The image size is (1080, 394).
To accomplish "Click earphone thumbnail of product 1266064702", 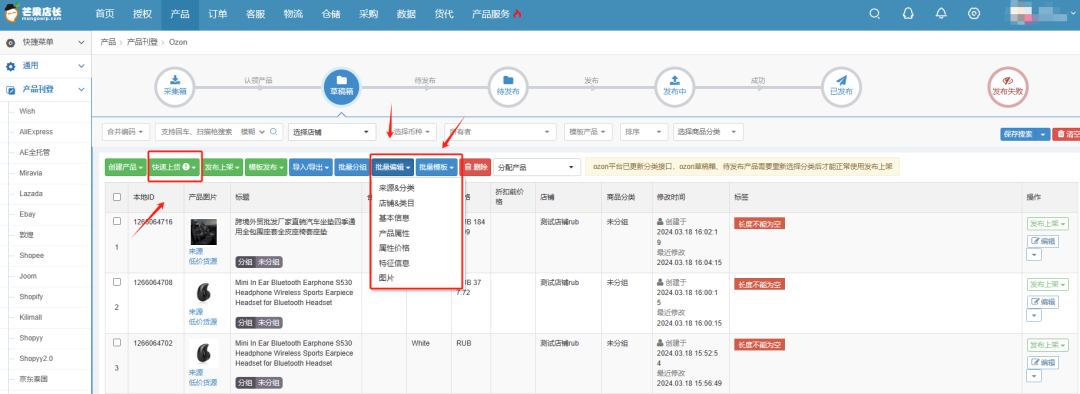I will [x=203, y=353].
